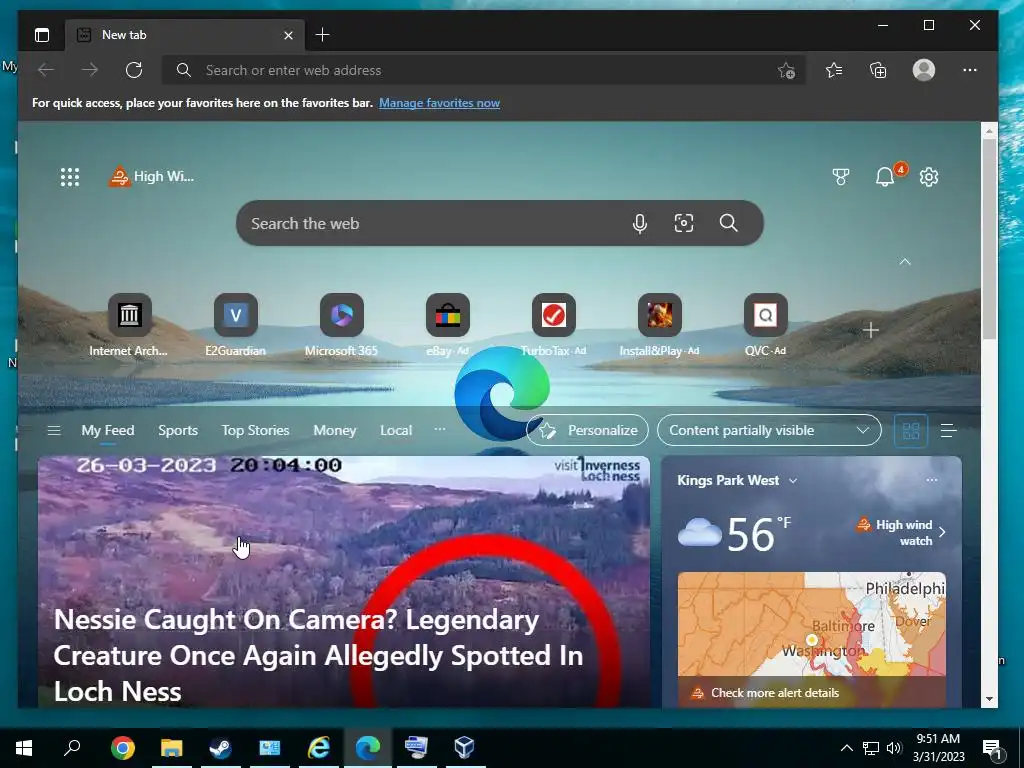Select the My Feed tab
1024x768 pixels.
108,430
